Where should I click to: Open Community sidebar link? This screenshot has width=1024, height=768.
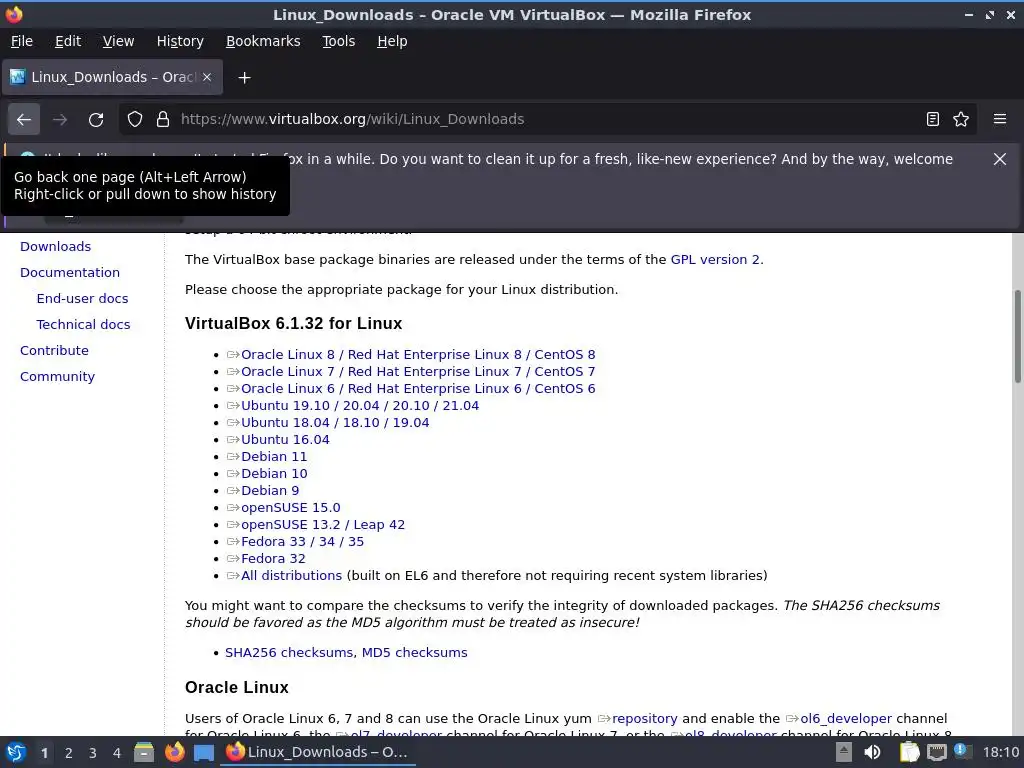point(57,377)
